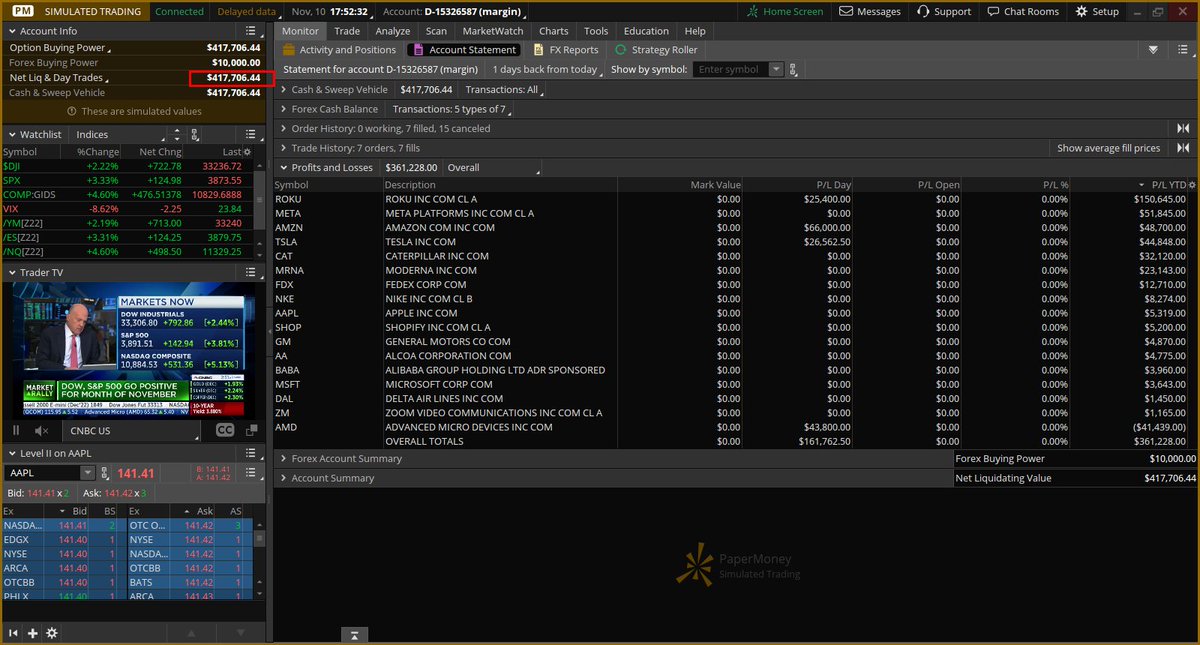Collapse the Level II on AAPL gadget
This screenshot has height=645, width=1200.
coord(11,453)
